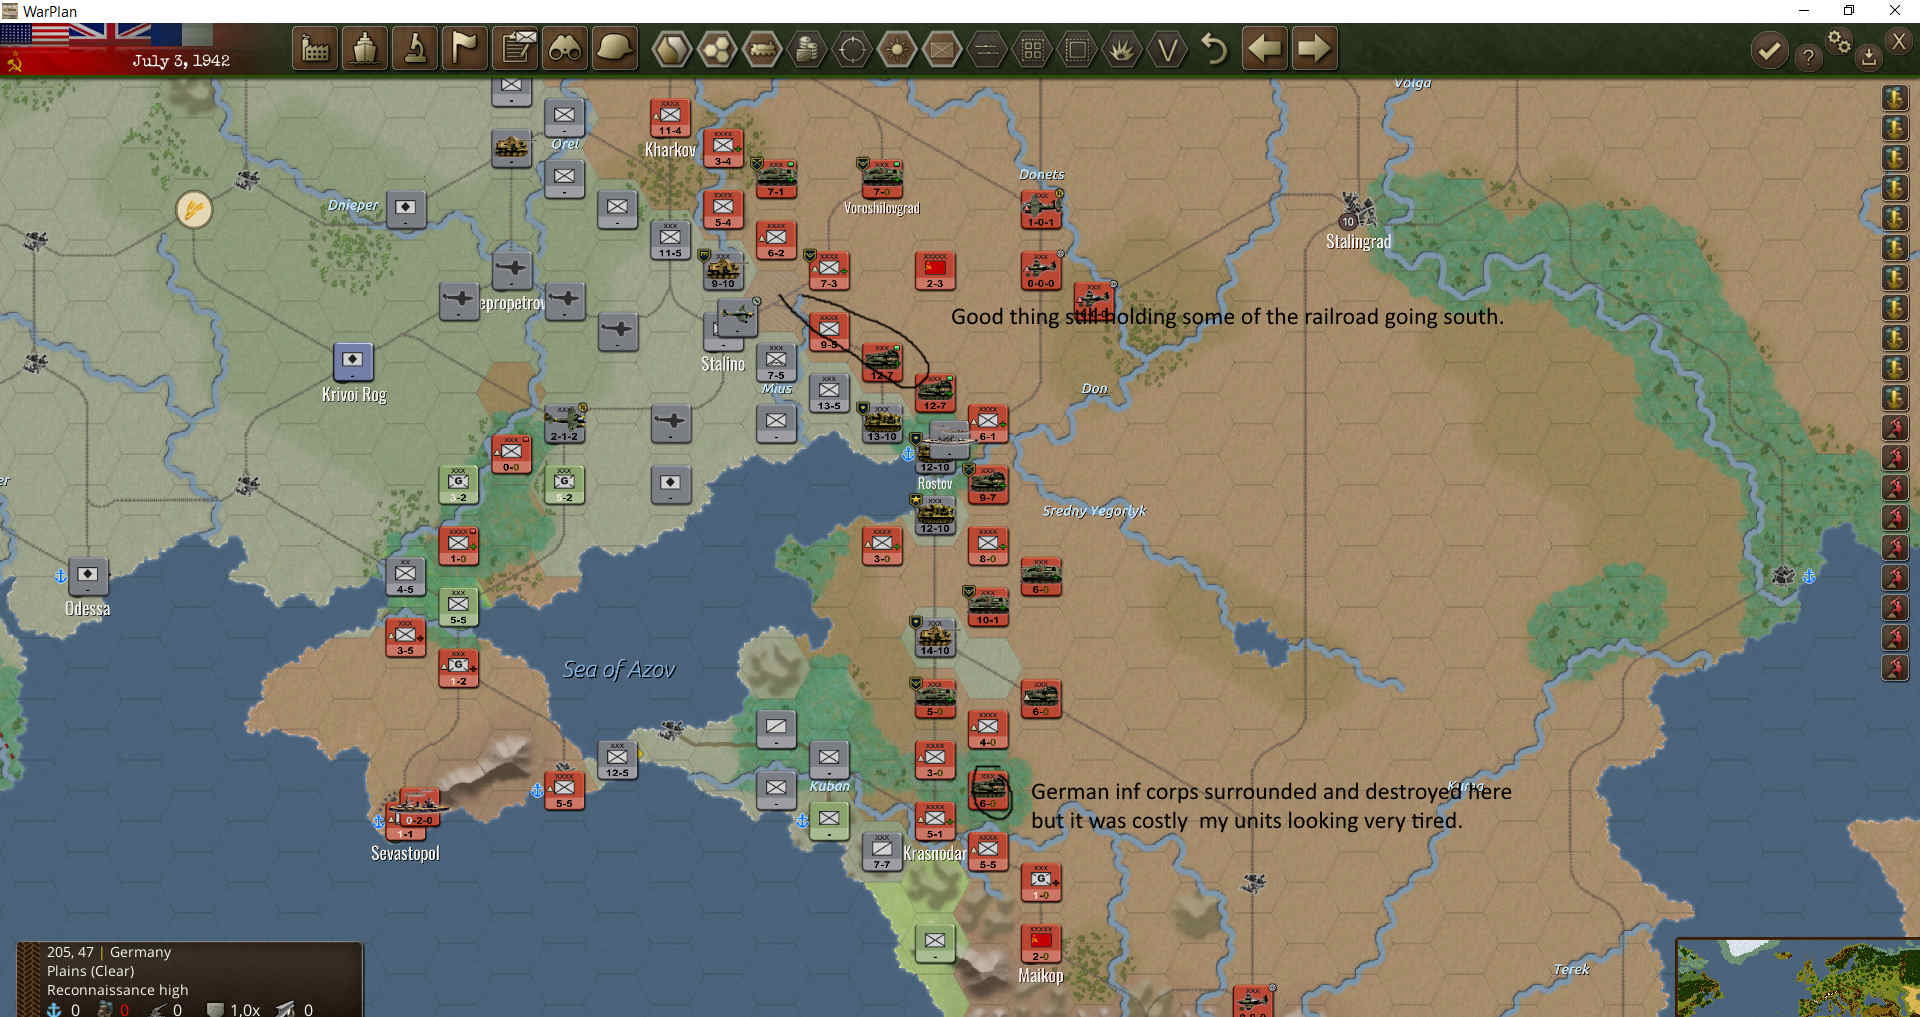The width and height of the screenshot is (1920, 1017).
Task: Select the 14-10 German panzer unit
Action: coord(935,637)
